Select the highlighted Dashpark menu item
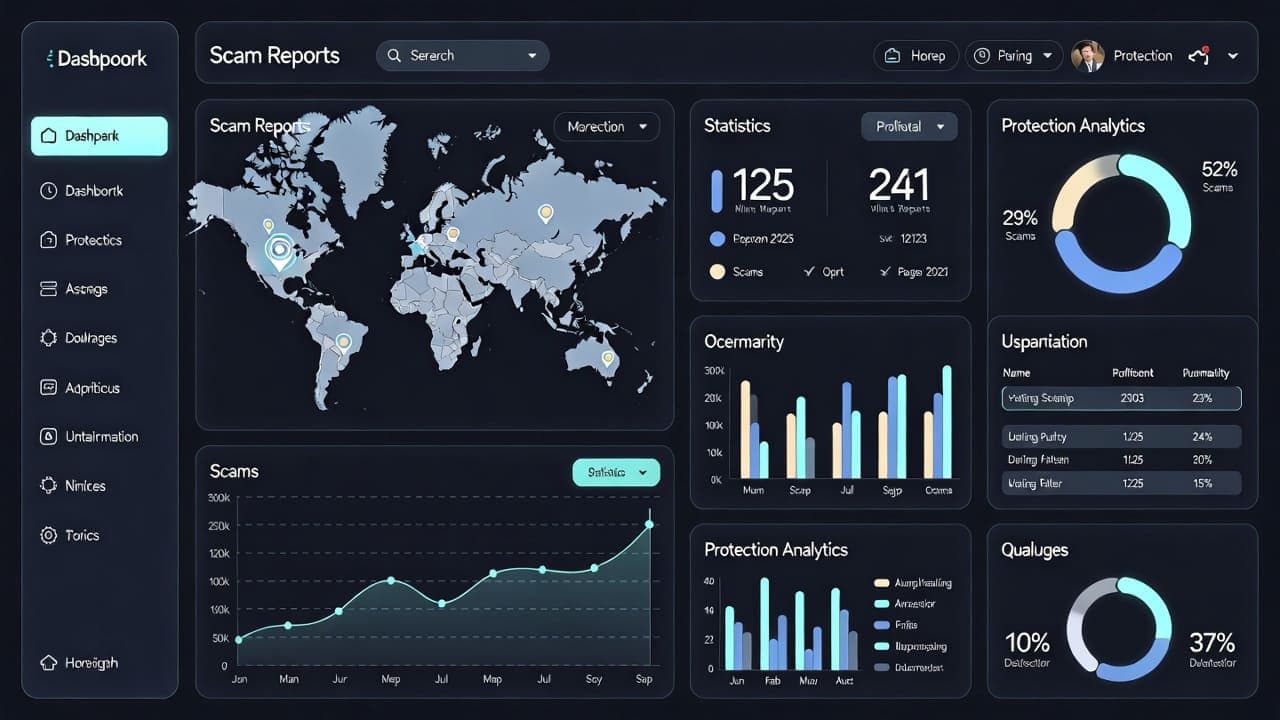 (98, 135)
